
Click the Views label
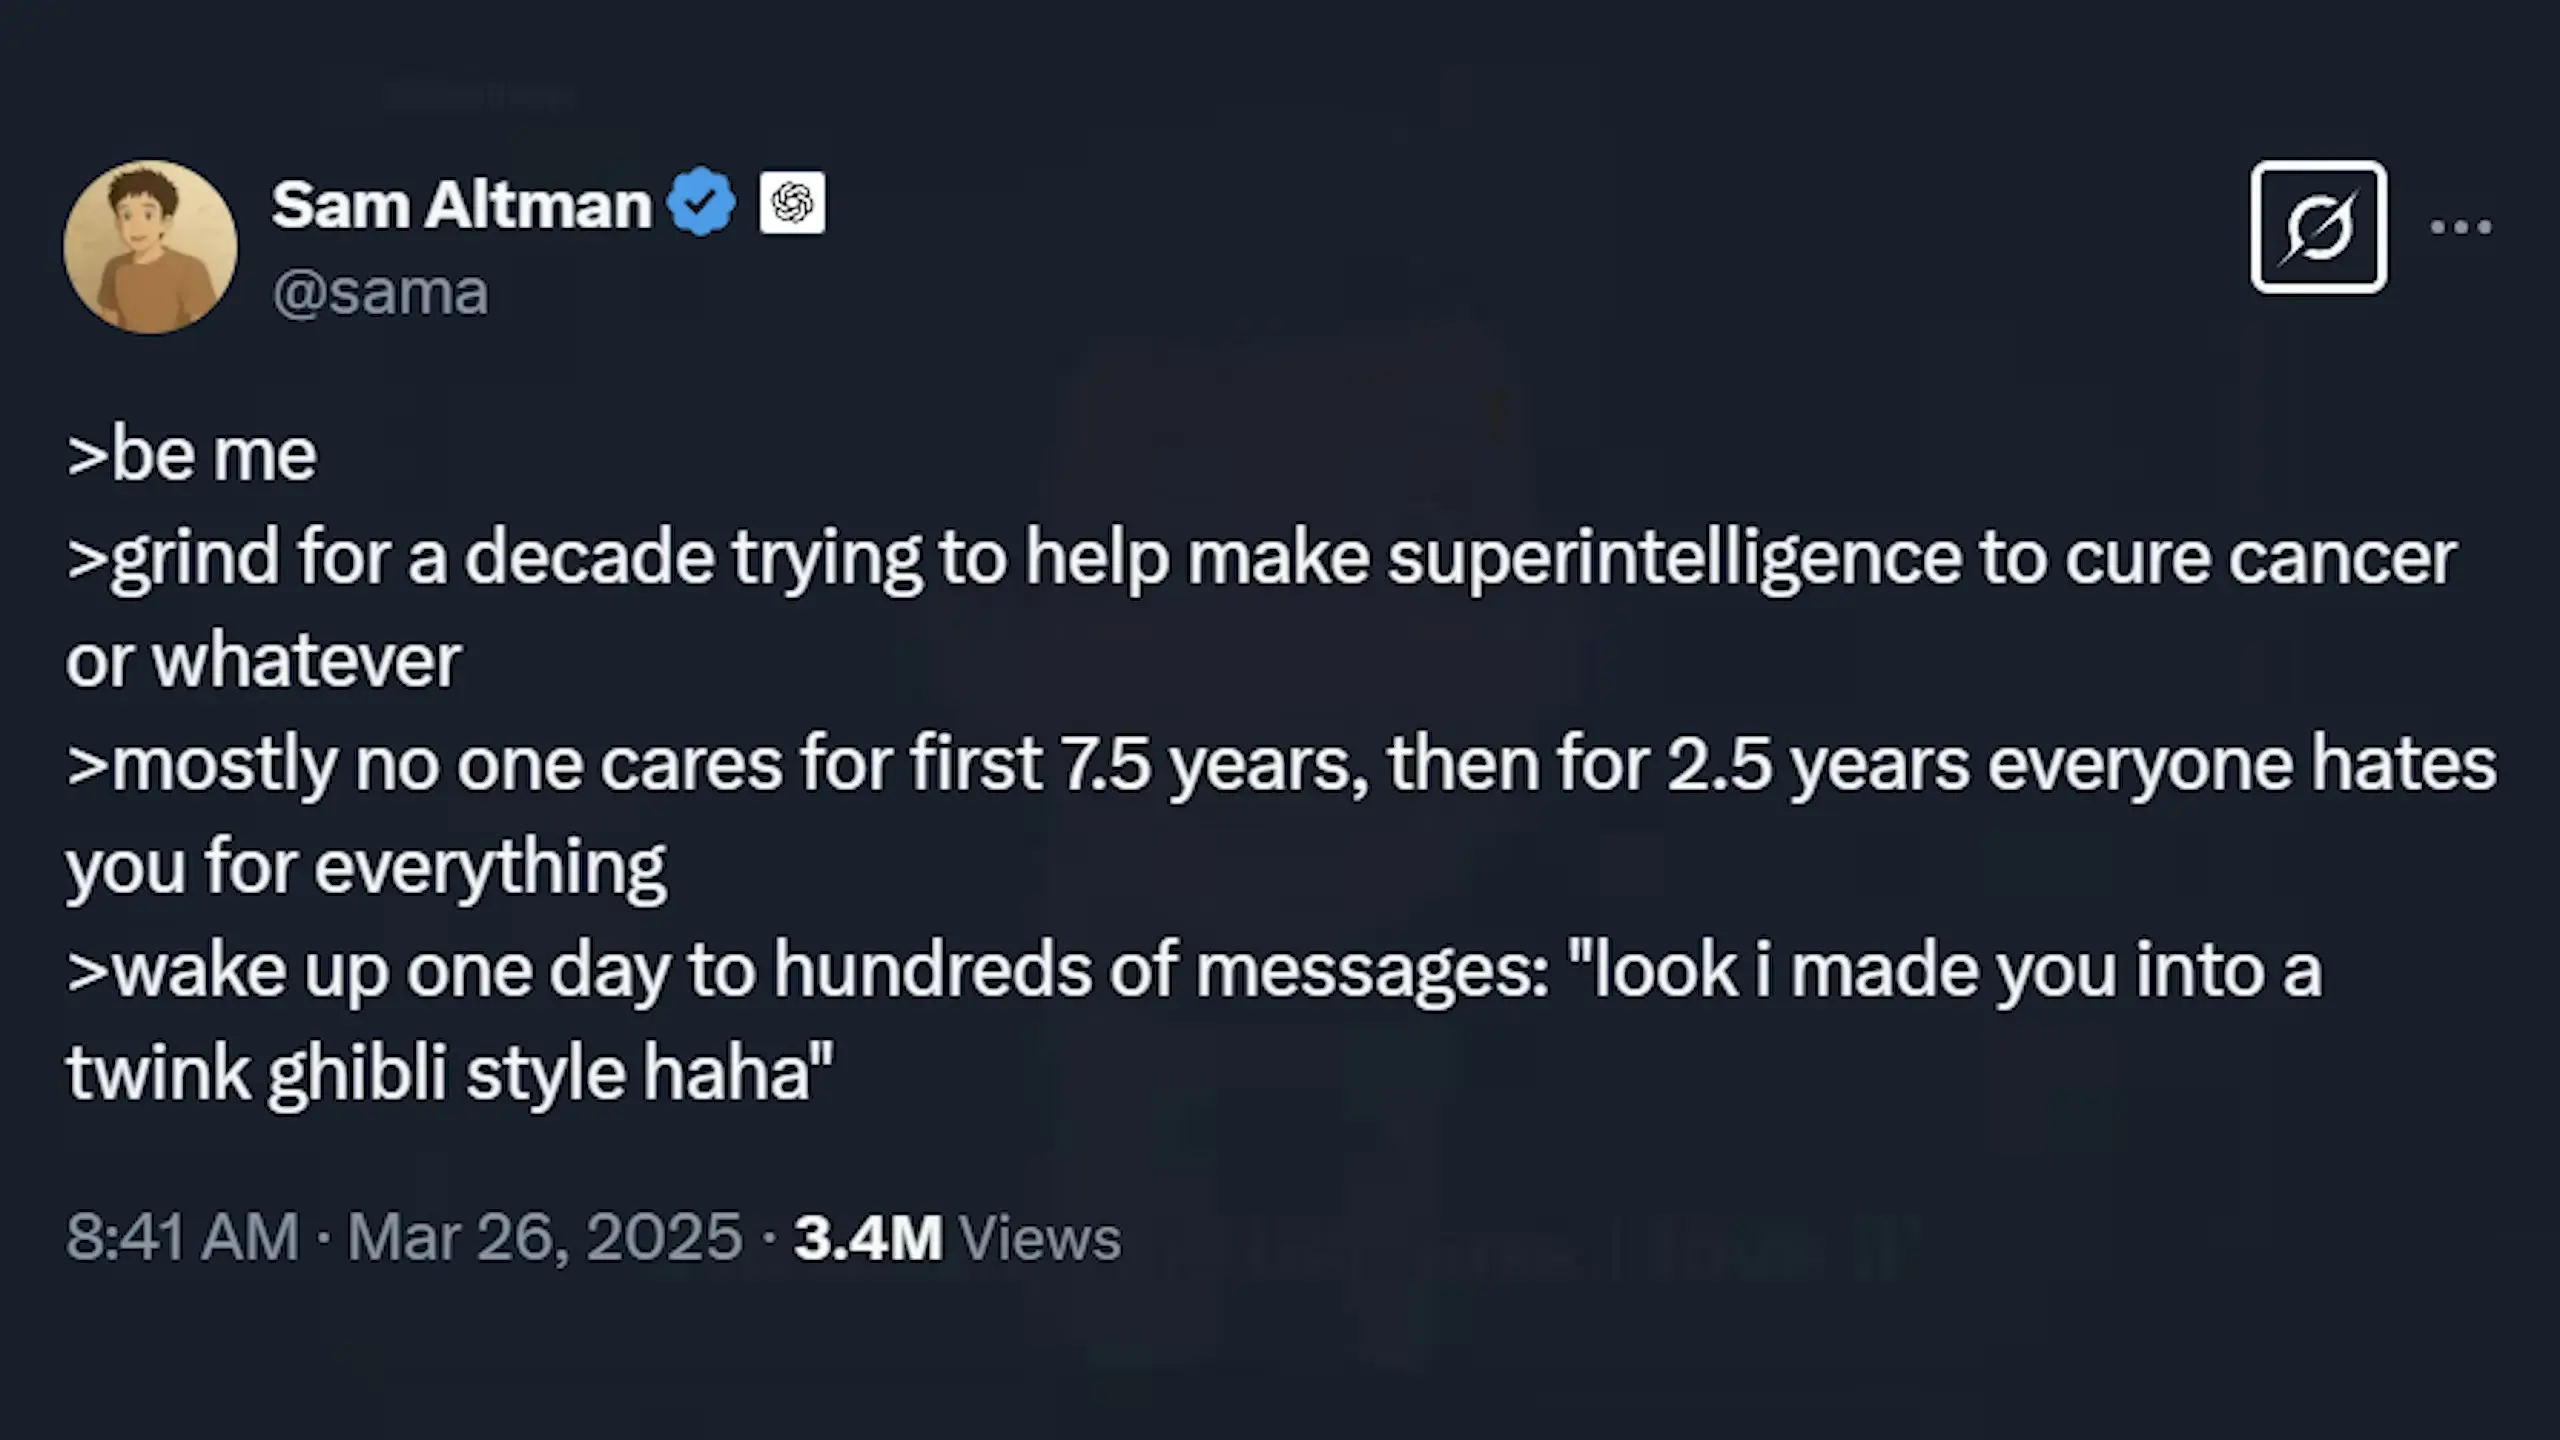tap(1040, 1238)
